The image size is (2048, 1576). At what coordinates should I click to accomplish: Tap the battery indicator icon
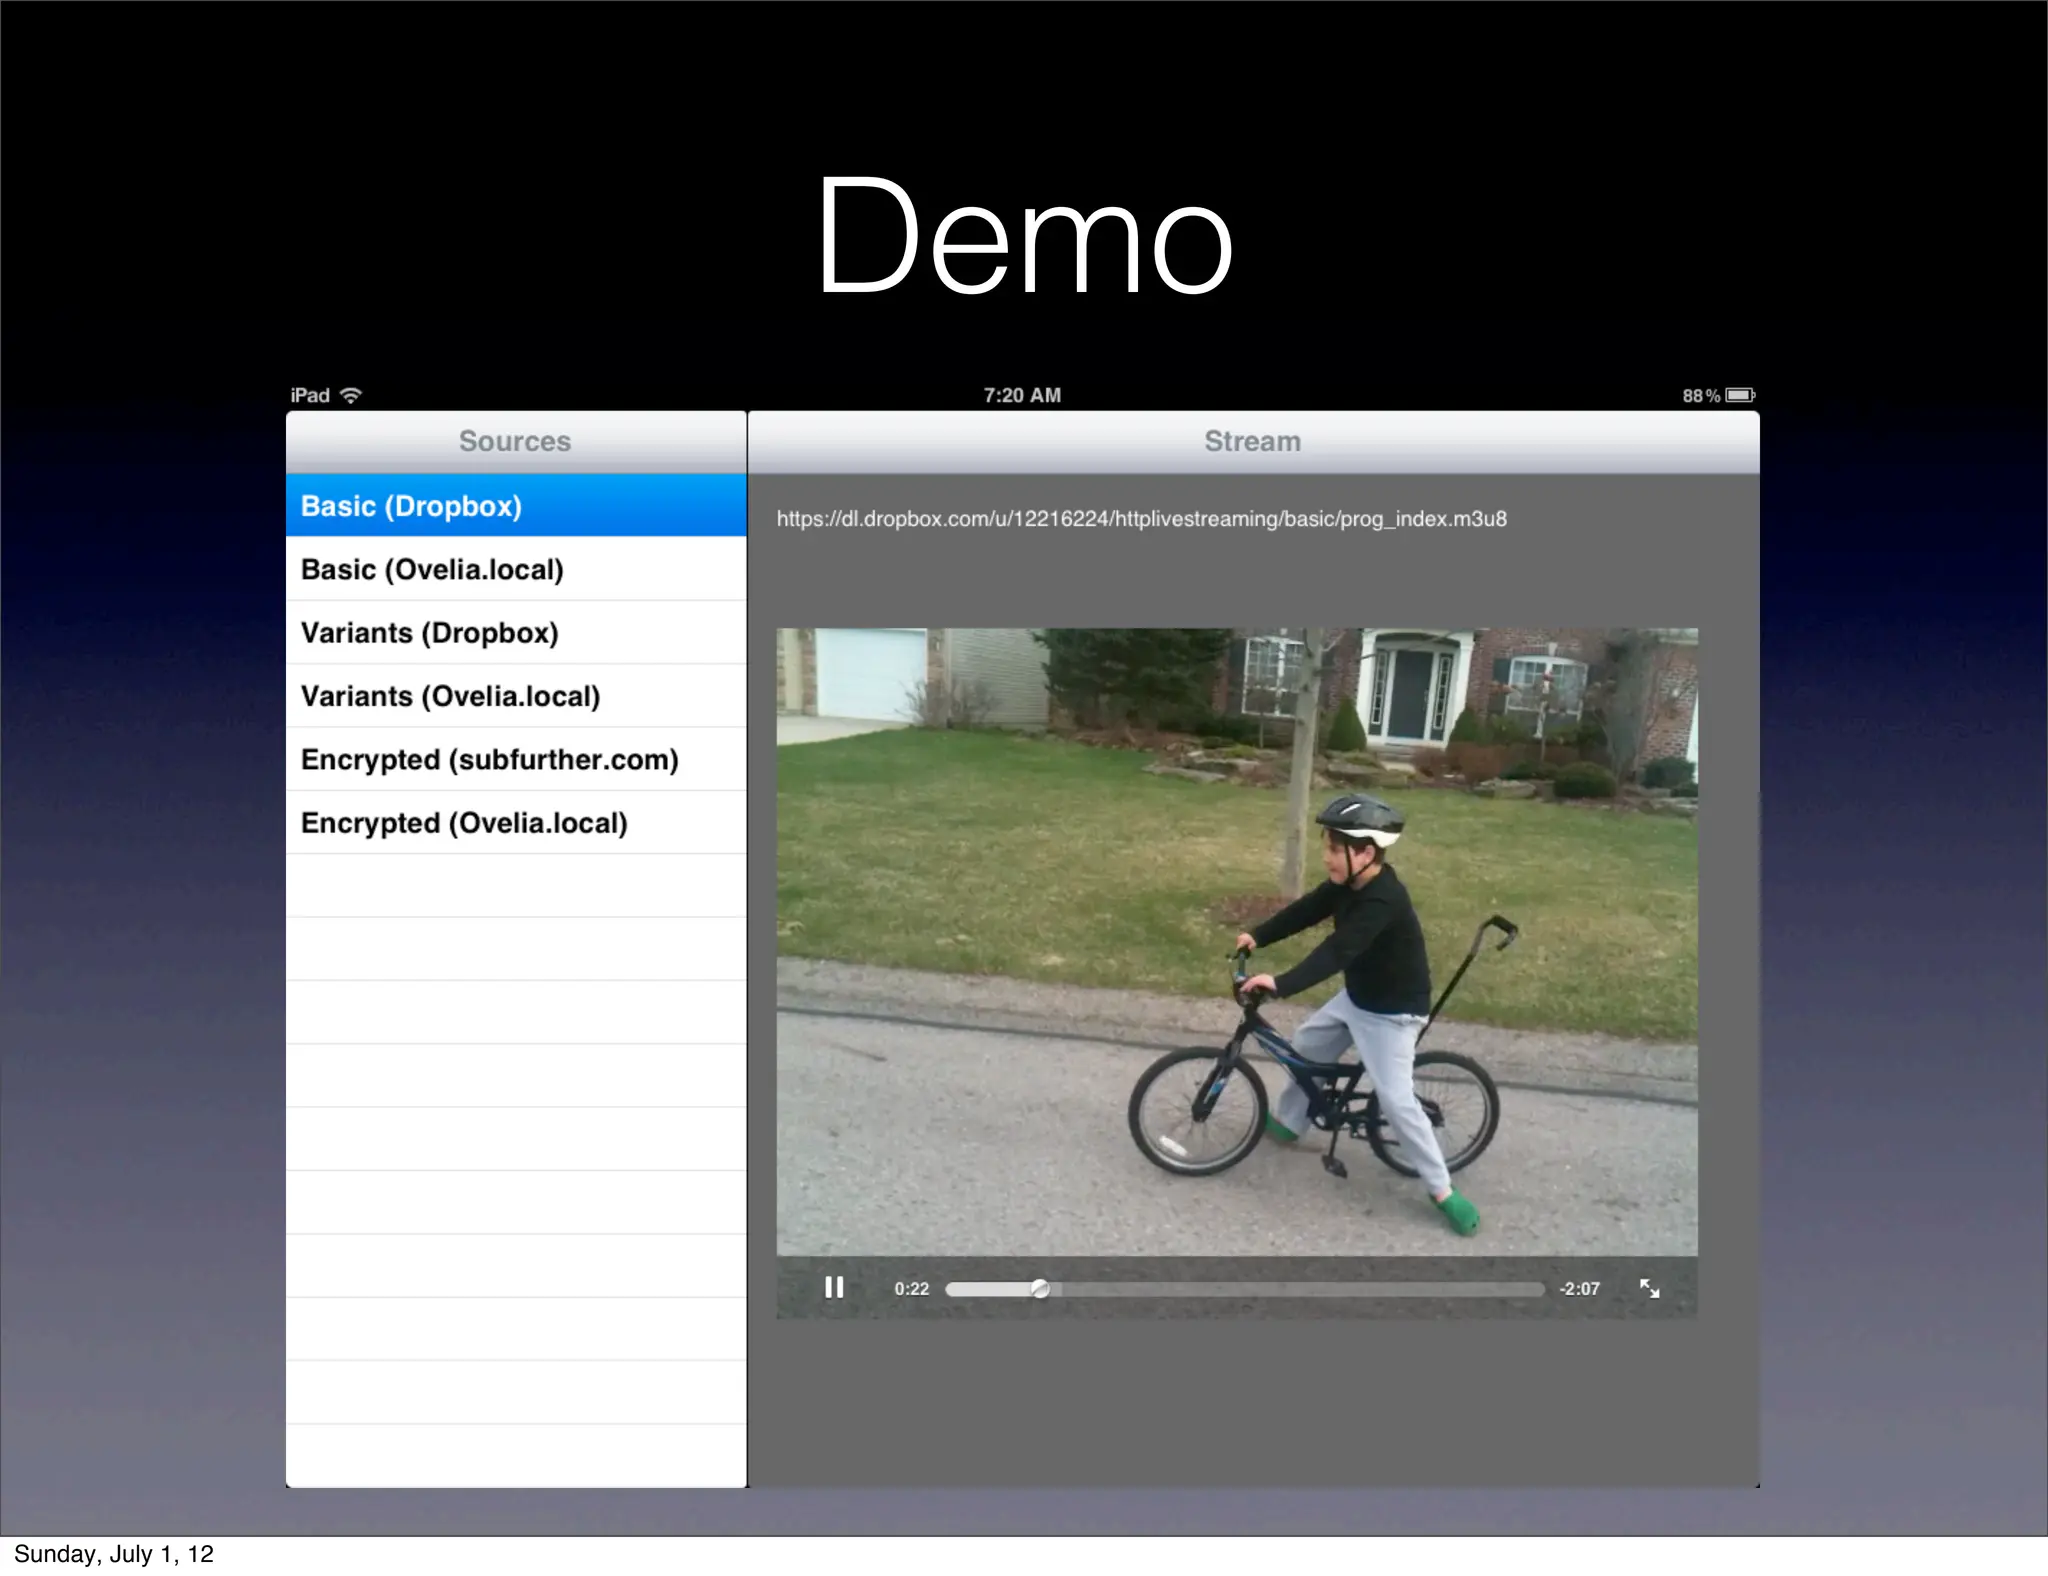[1739, 395]
